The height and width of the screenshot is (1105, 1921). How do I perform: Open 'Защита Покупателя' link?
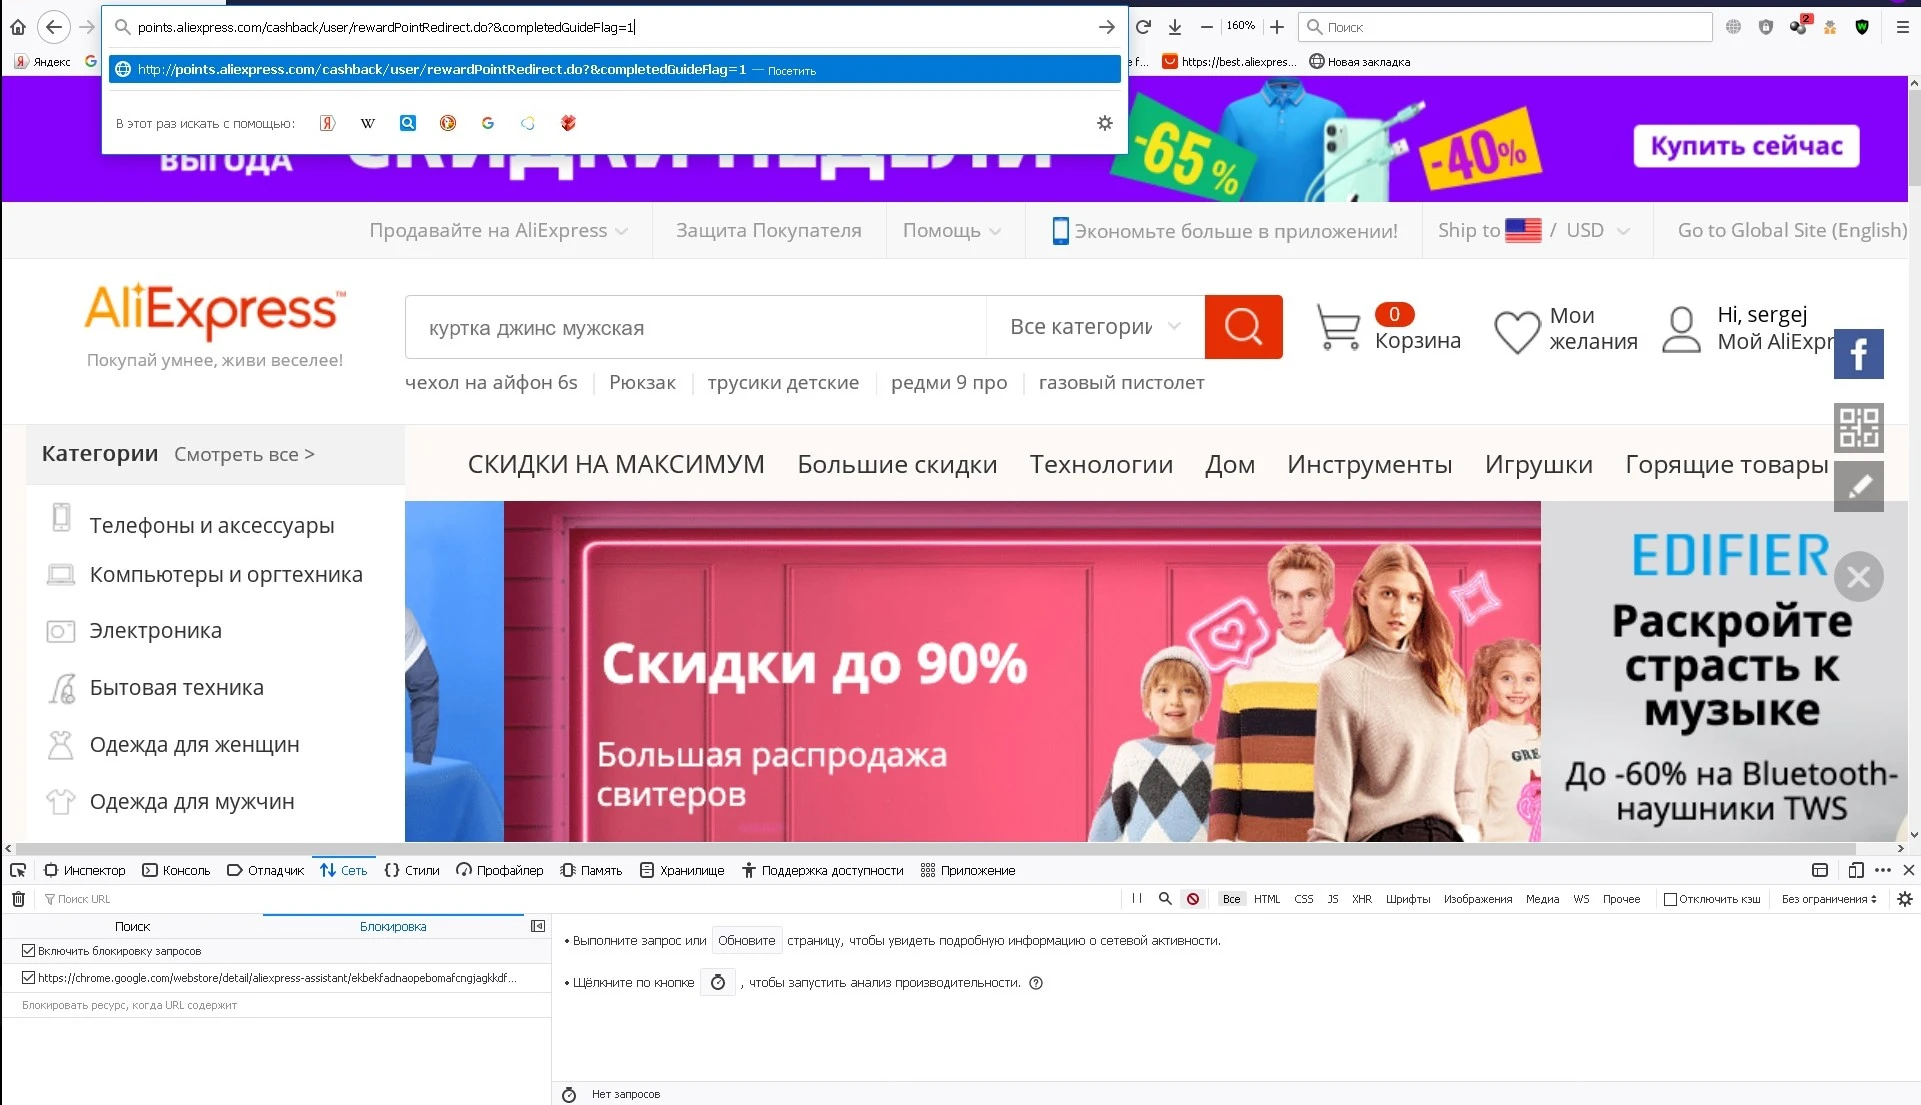[768, 231]
